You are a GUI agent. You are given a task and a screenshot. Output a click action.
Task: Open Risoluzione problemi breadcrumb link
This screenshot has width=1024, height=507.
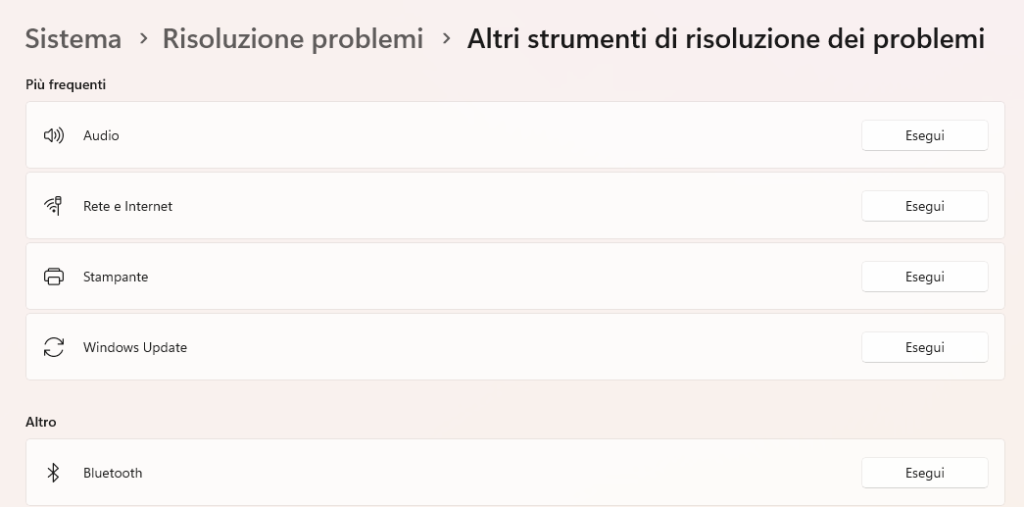click(x=292, y=39)
